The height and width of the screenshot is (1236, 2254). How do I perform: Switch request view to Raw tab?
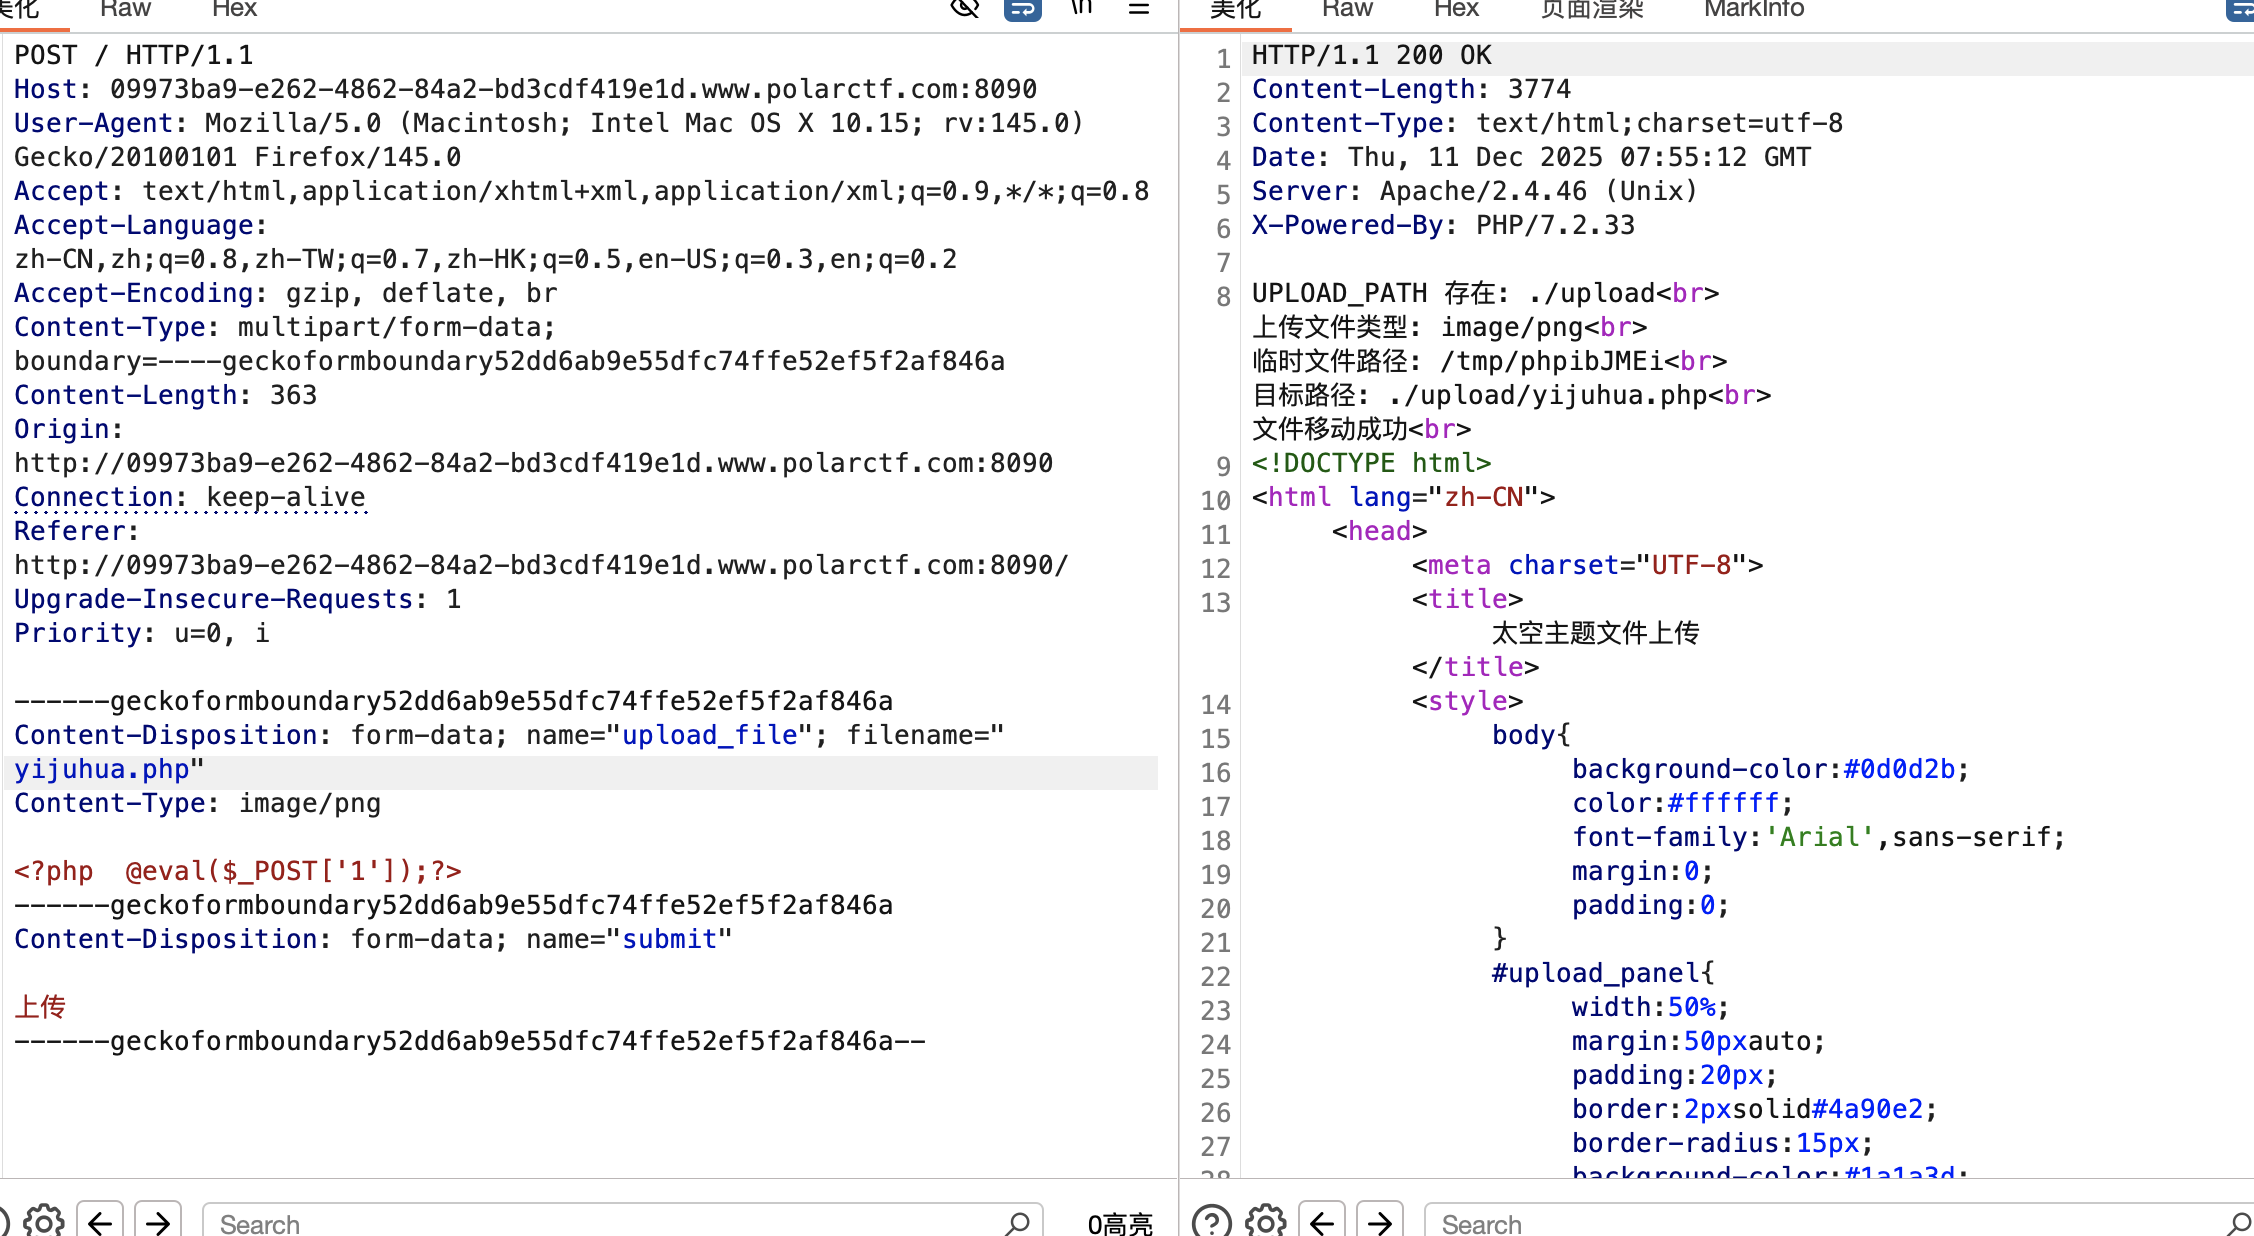pos(125,9)
